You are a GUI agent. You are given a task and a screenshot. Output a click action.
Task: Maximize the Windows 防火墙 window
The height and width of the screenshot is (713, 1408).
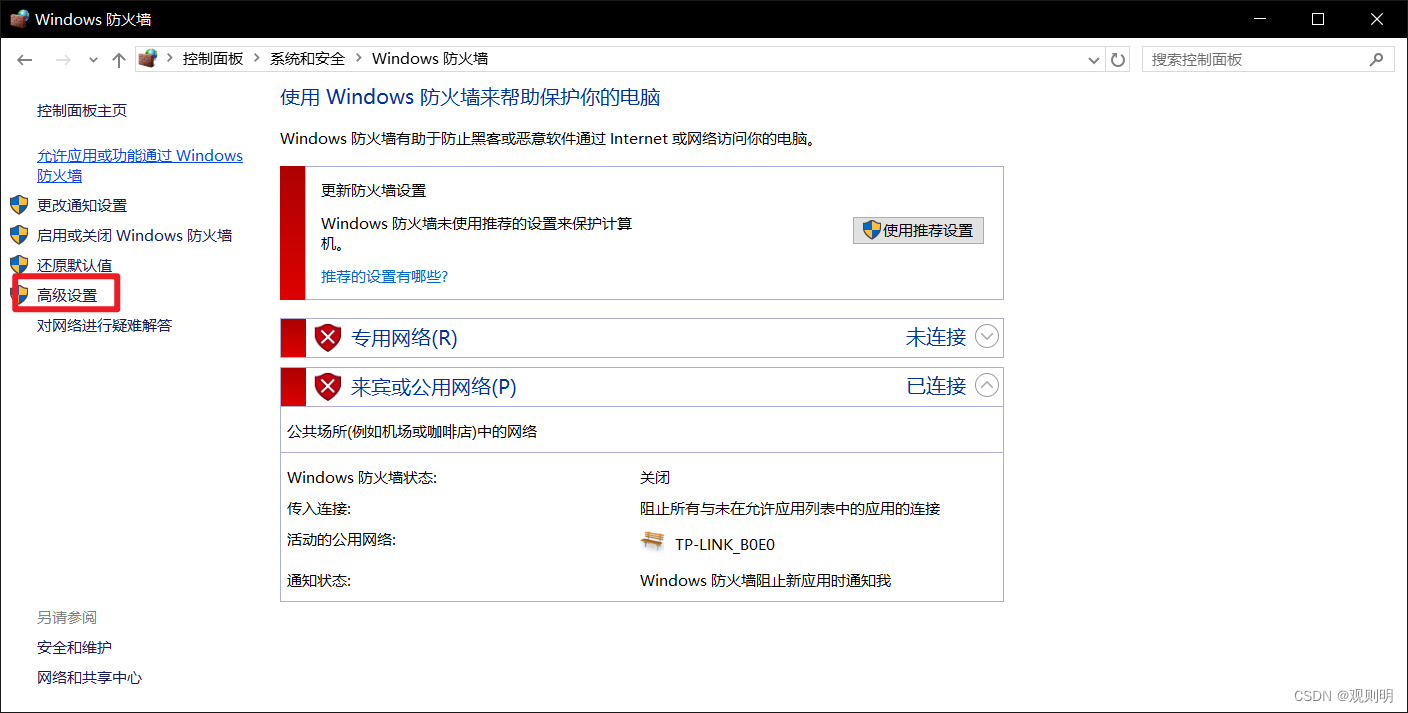(x=1318, y=19)
